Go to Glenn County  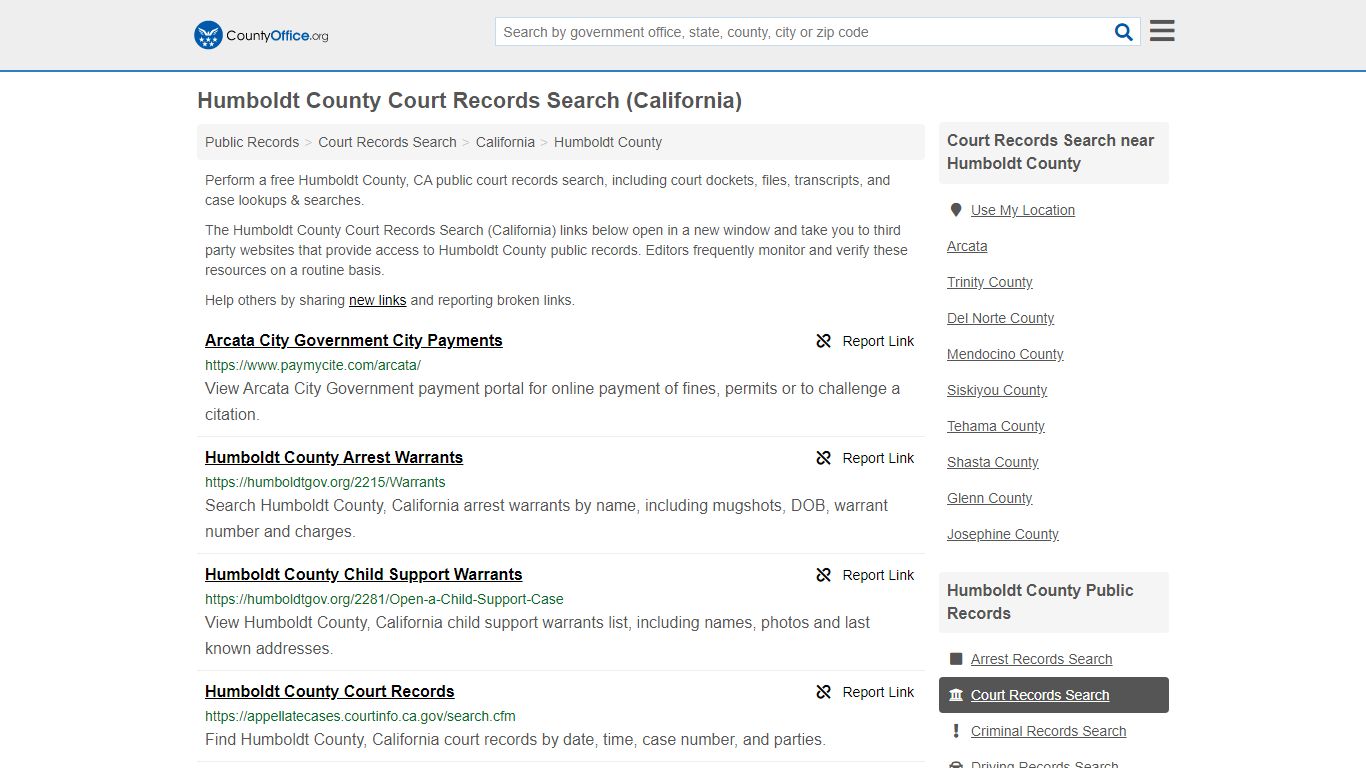pyautogui.click(x=990, y=498)
